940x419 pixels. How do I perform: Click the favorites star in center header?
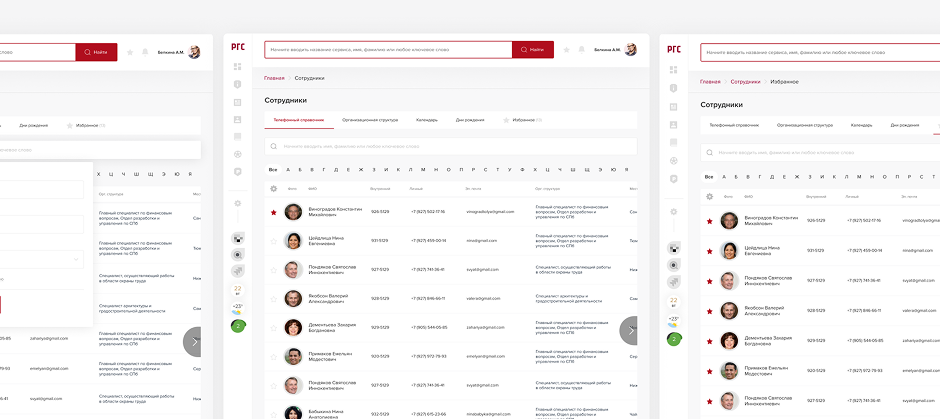[566, 49]
